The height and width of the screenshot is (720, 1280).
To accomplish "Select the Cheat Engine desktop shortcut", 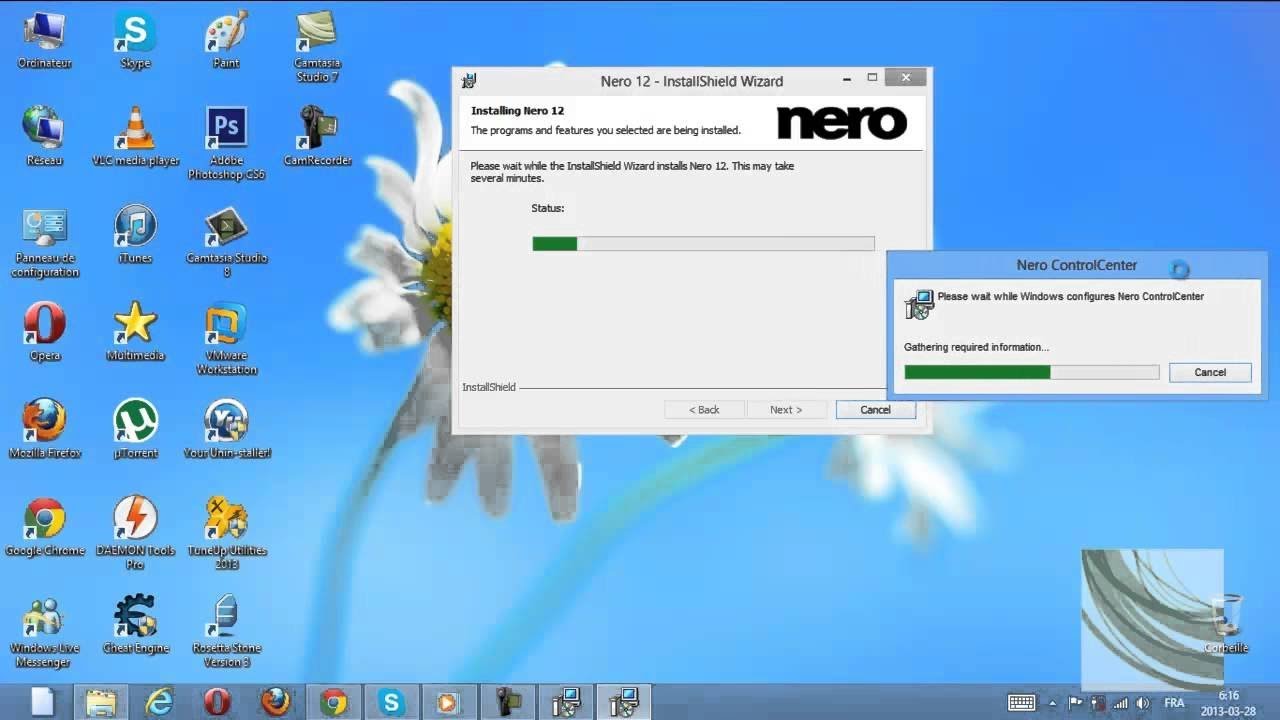I will coord(135,625).
